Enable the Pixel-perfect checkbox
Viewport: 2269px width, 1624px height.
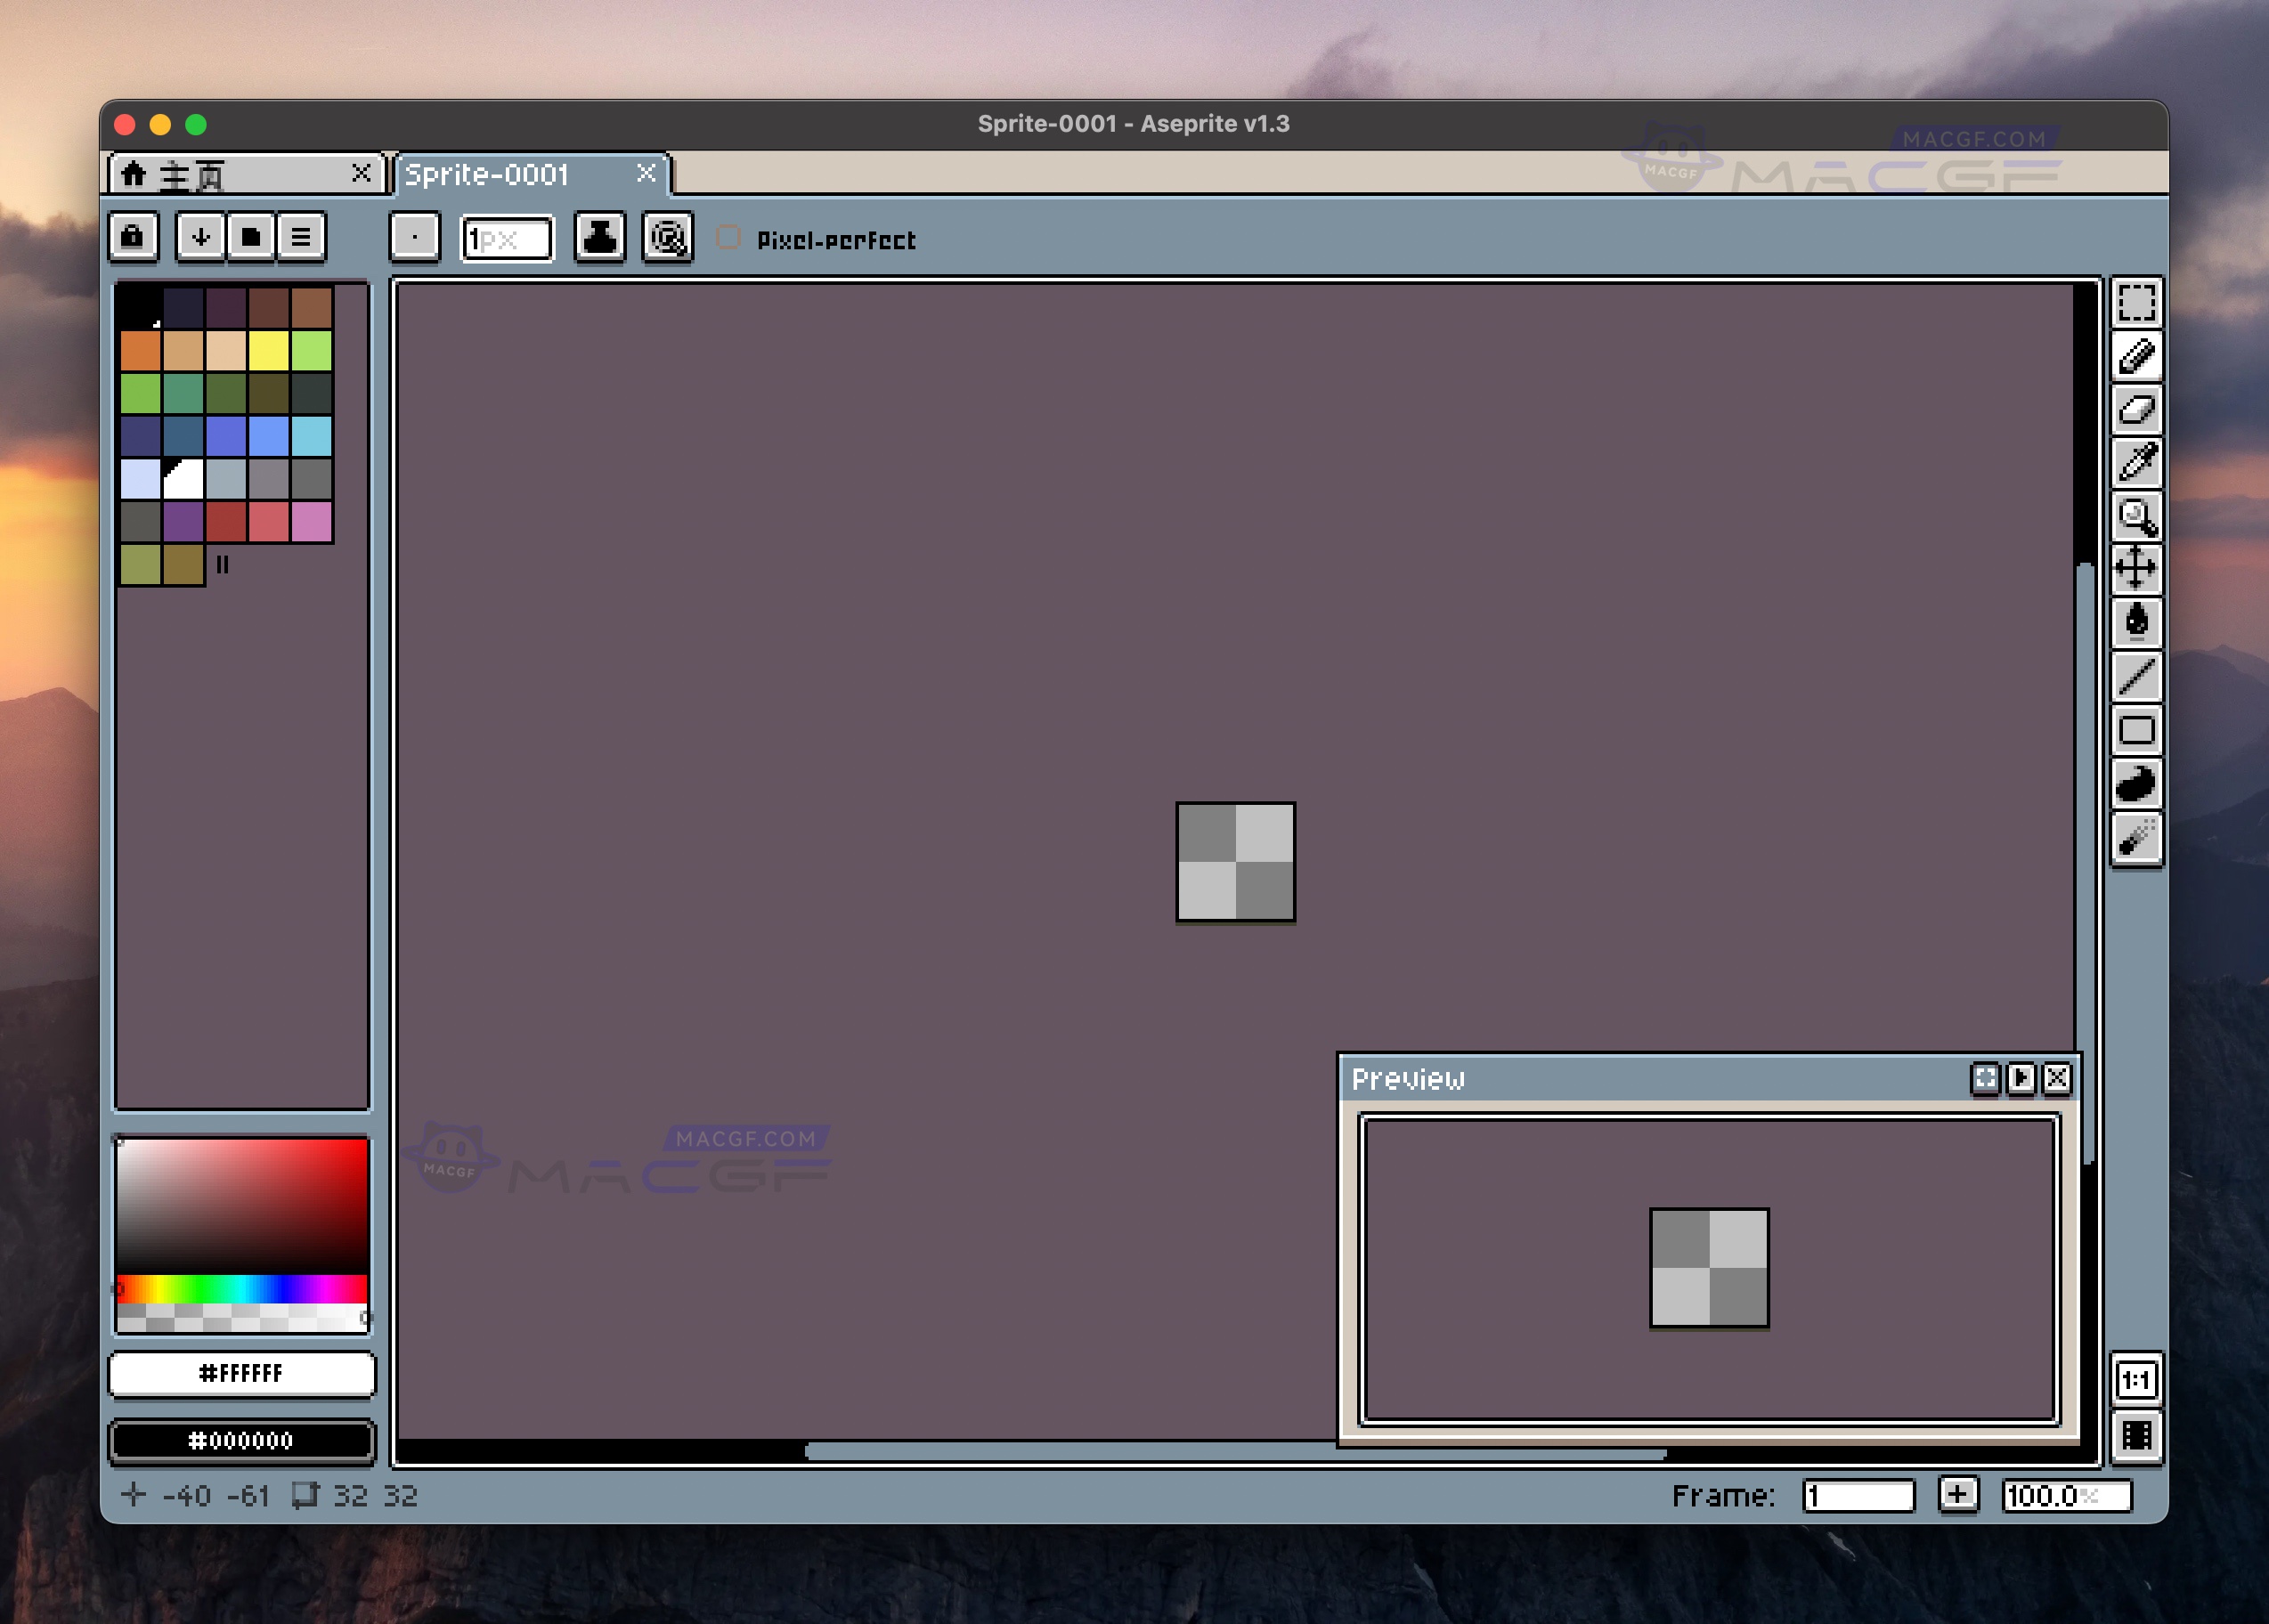click(728, 238)
